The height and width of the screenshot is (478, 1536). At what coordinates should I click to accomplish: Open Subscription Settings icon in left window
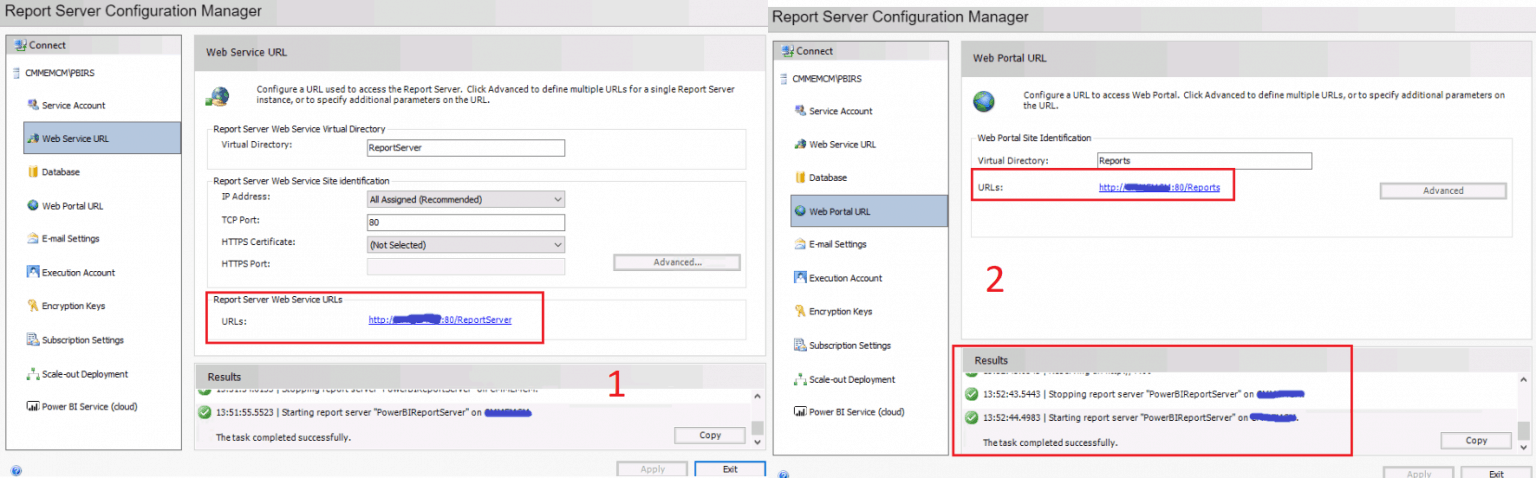coord(33,340)
